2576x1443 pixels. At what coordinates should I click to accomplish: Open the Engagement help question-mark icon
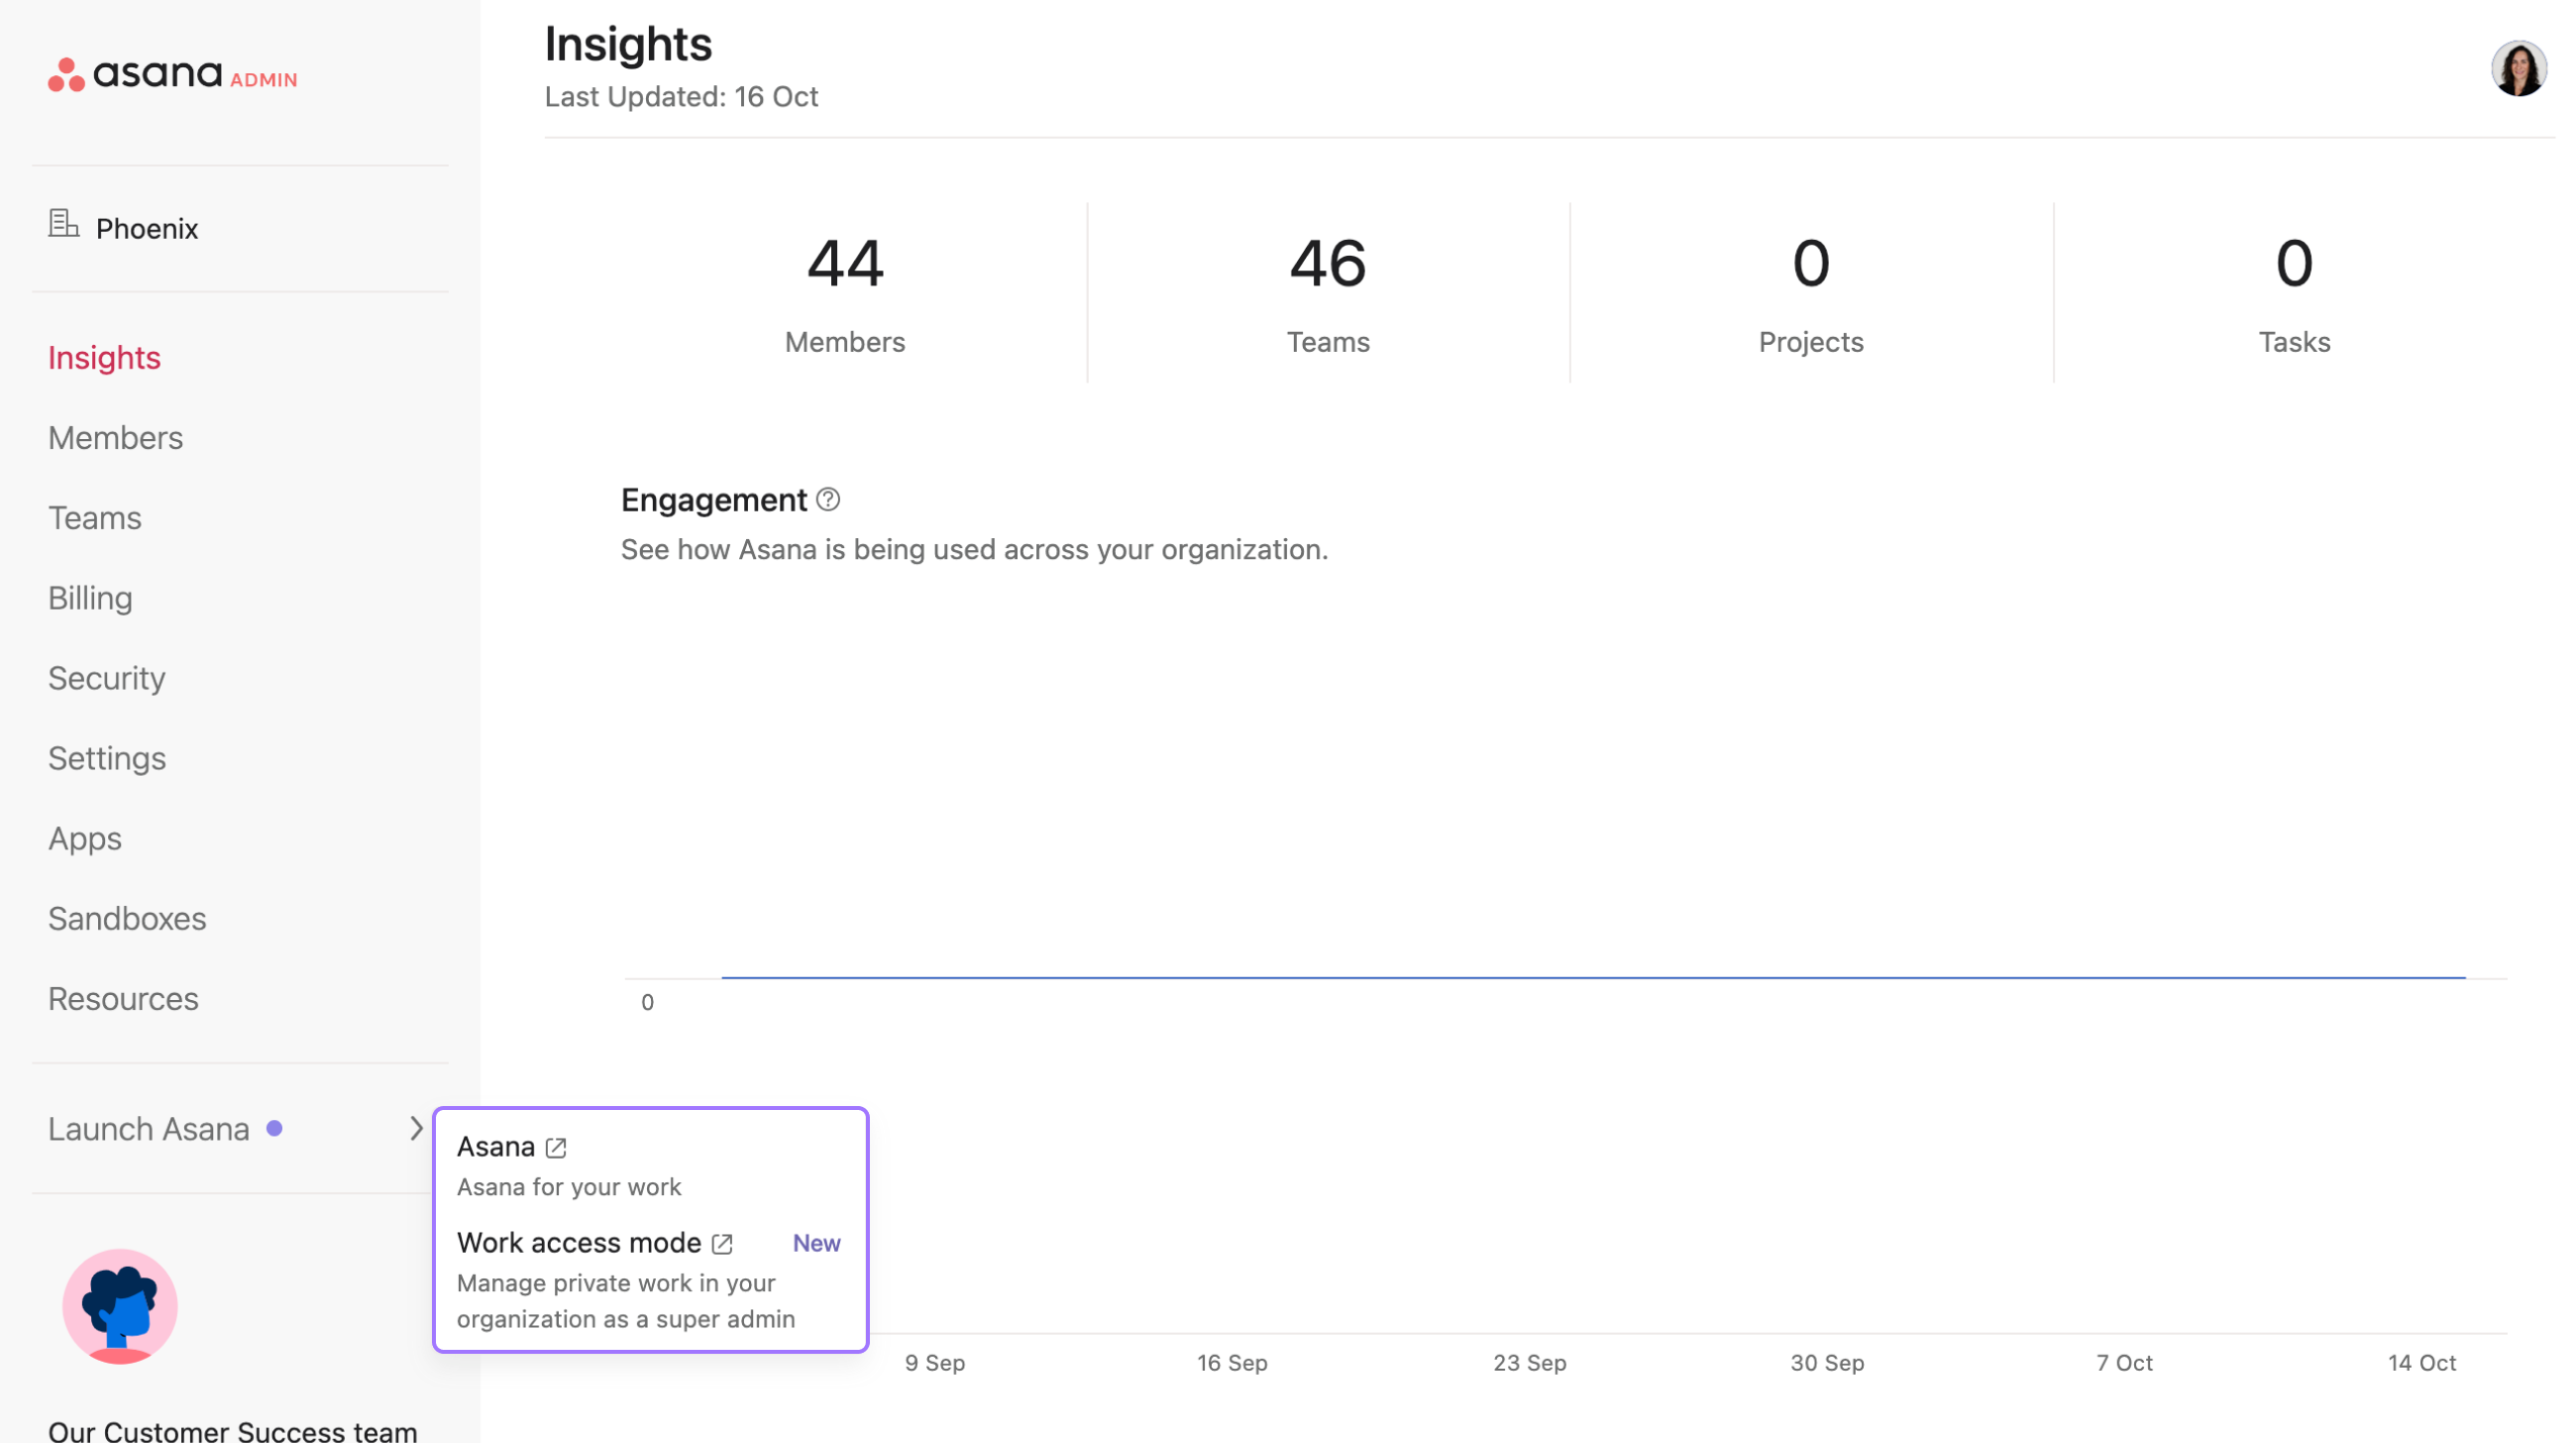pyautogui.click(x=828, y=499)
